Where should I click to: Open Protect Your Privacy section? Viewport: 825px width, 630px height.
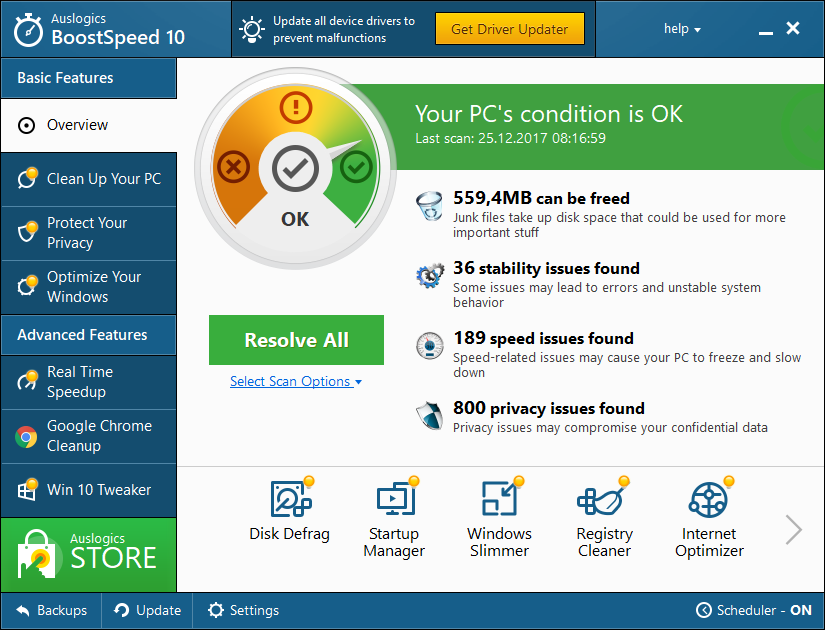pos(88,233)
